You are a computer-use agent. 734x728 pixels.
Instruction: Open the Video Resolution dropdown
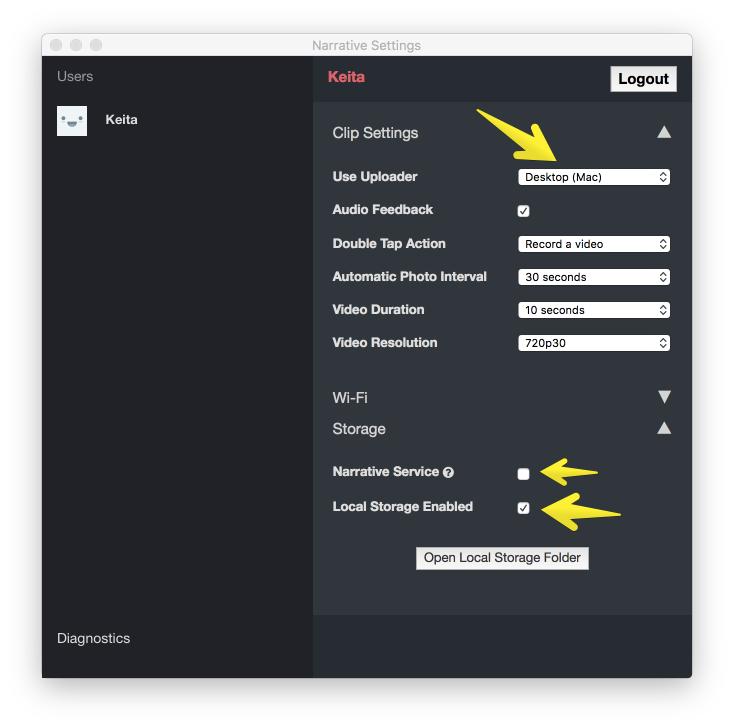click(594, 343)
